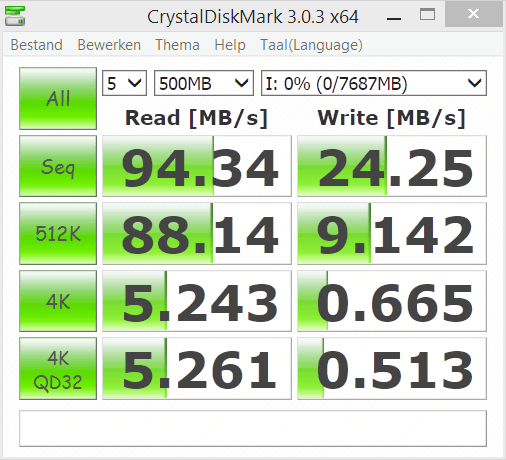Click the empty comment text field at bottom
The image size is (506, 460).
[x=253, y=429]
